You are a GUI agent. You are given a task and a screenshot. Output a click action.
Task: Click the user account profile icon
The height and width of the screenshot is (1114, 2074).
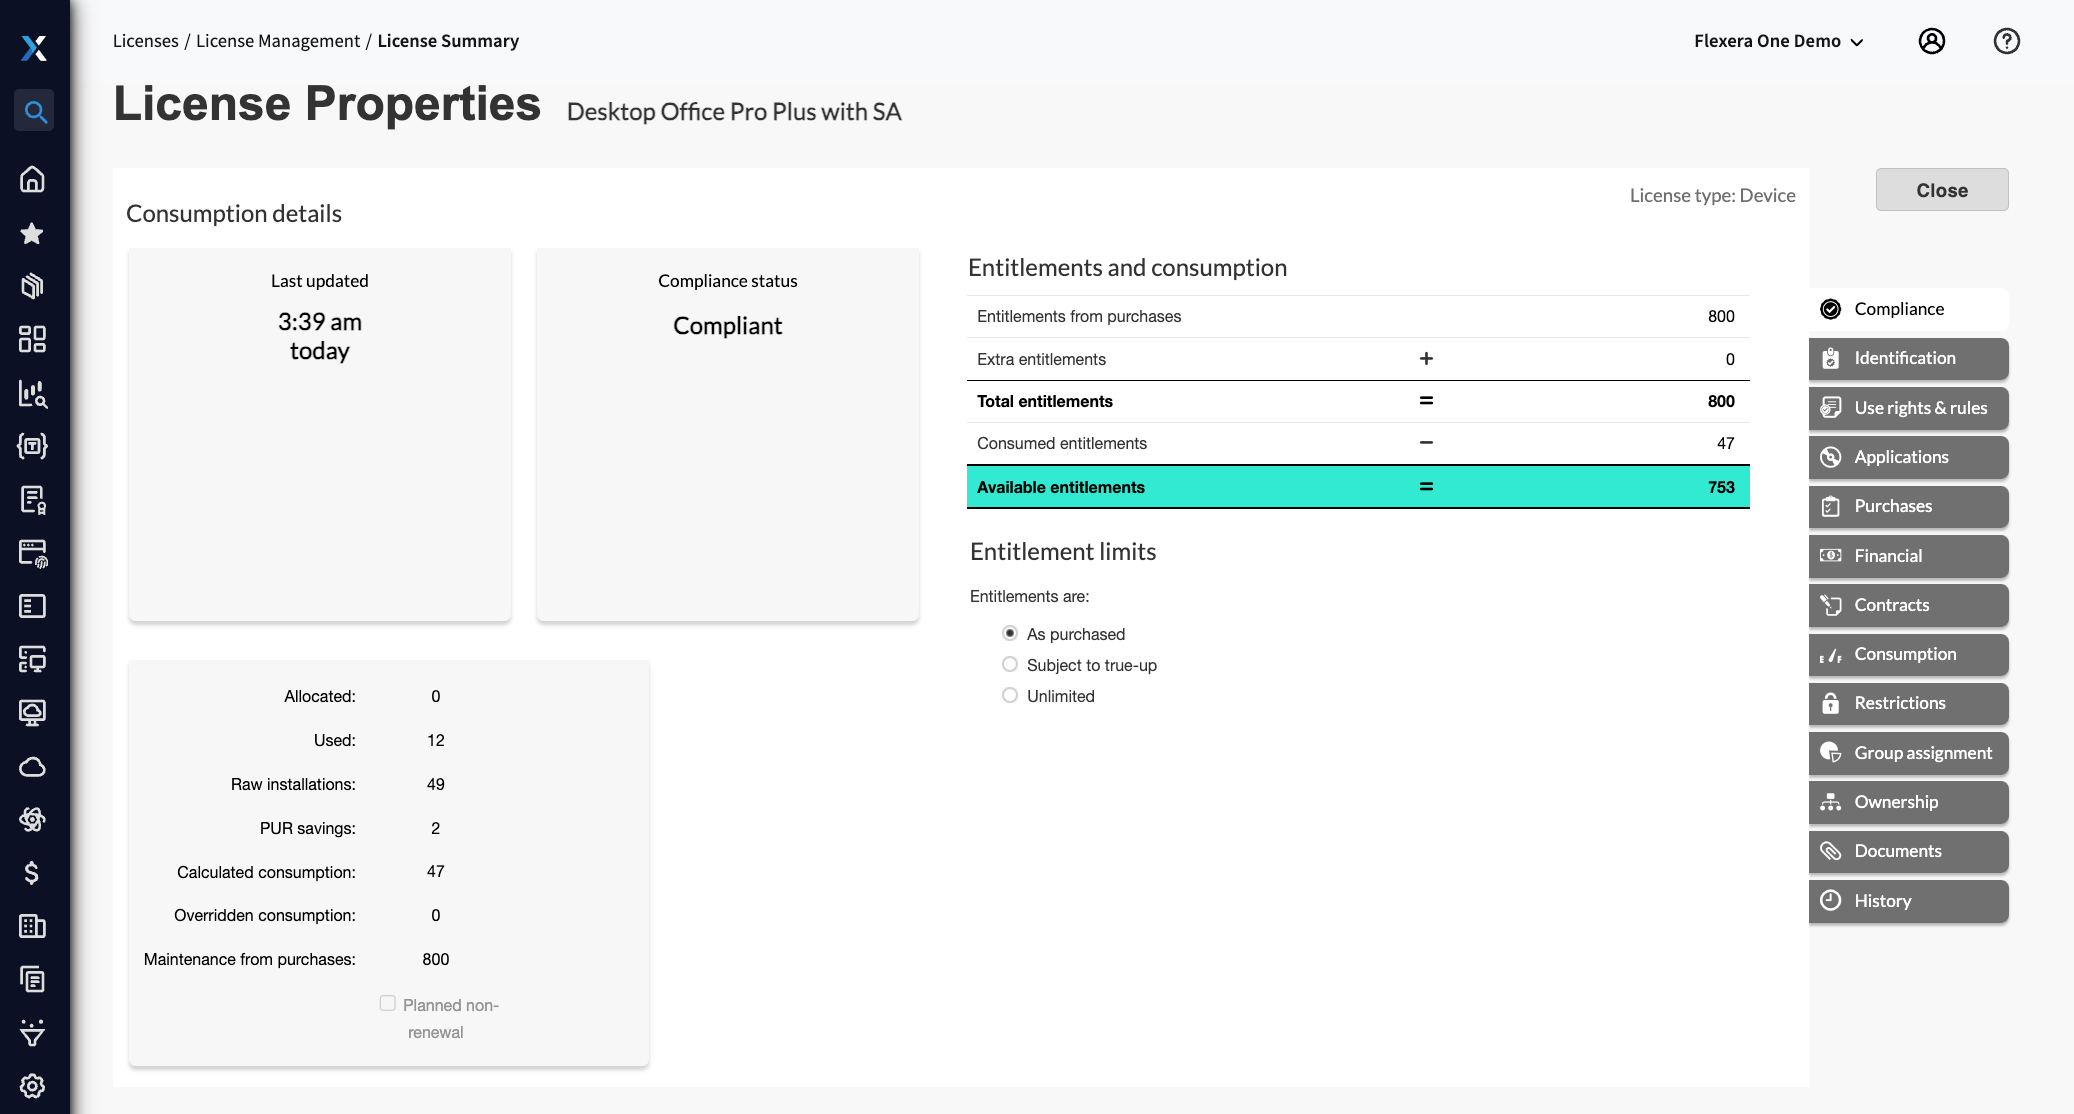[x=1931, y=41]
